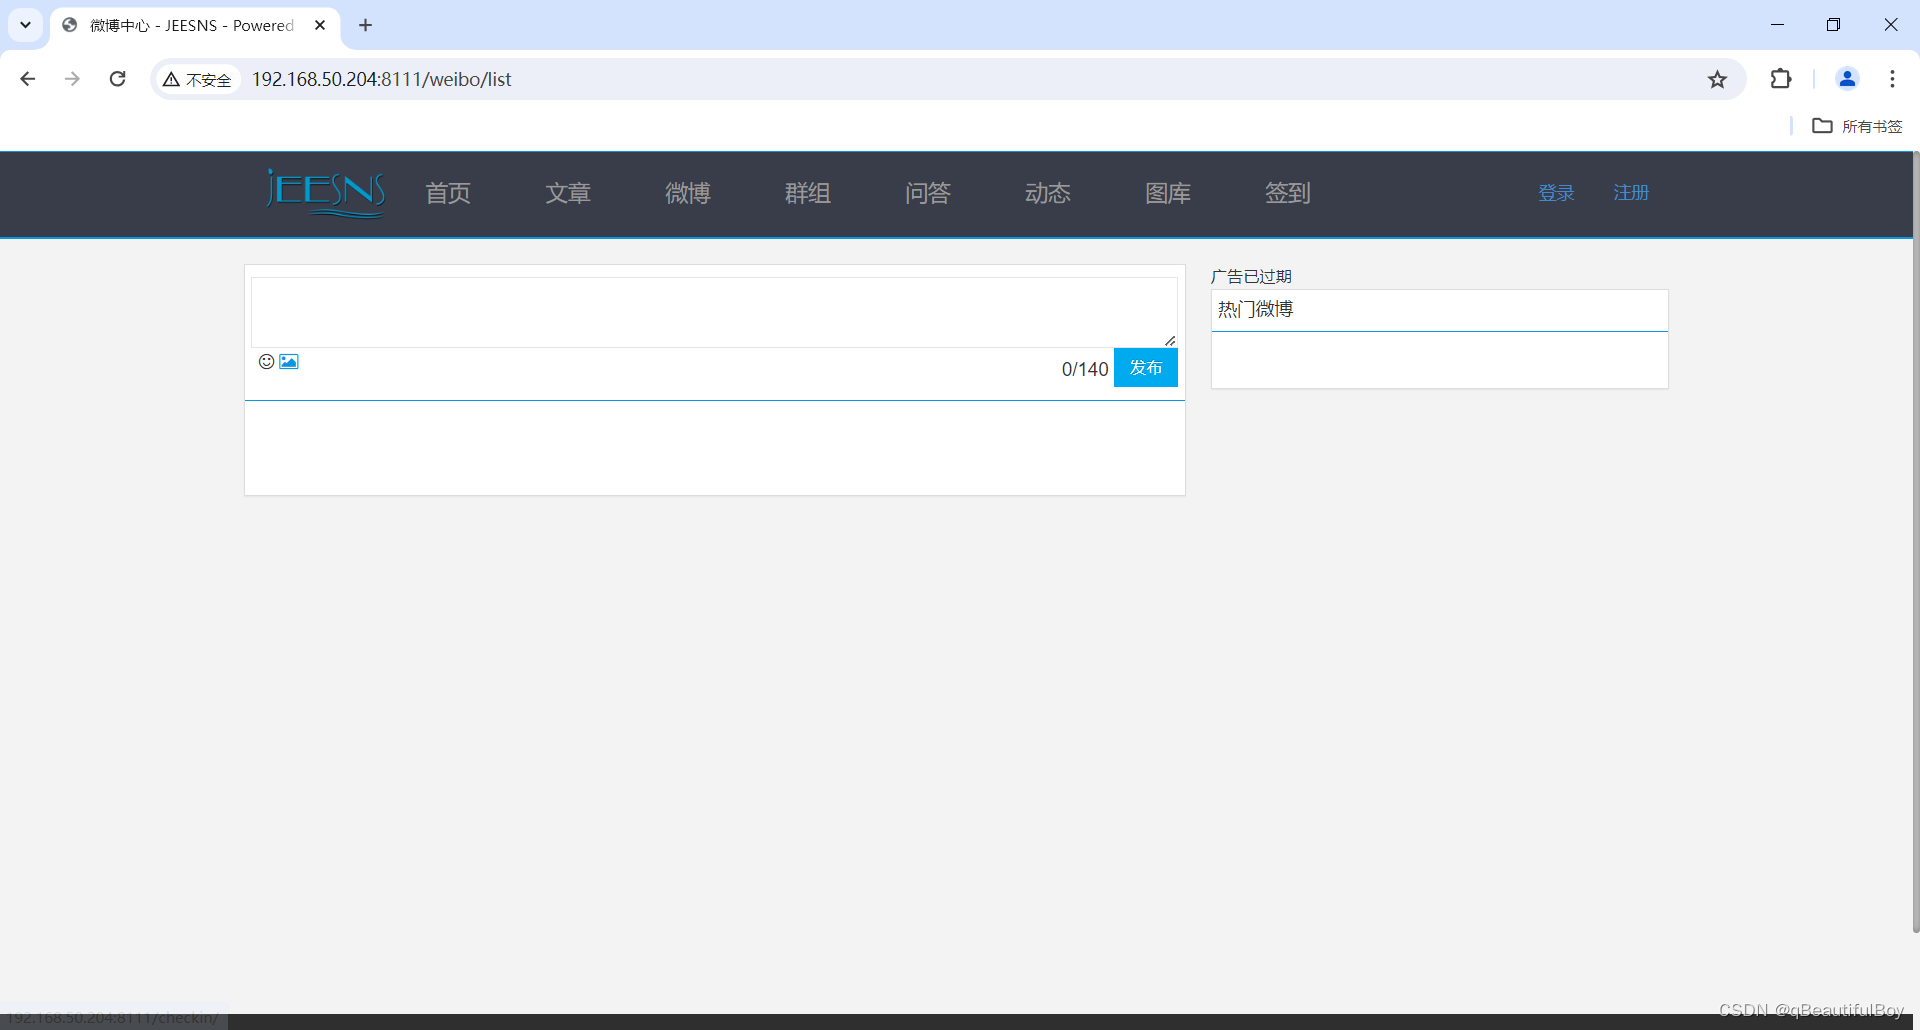
Task: Expand the tab search dropdown arrow
Action: (26, 25)
